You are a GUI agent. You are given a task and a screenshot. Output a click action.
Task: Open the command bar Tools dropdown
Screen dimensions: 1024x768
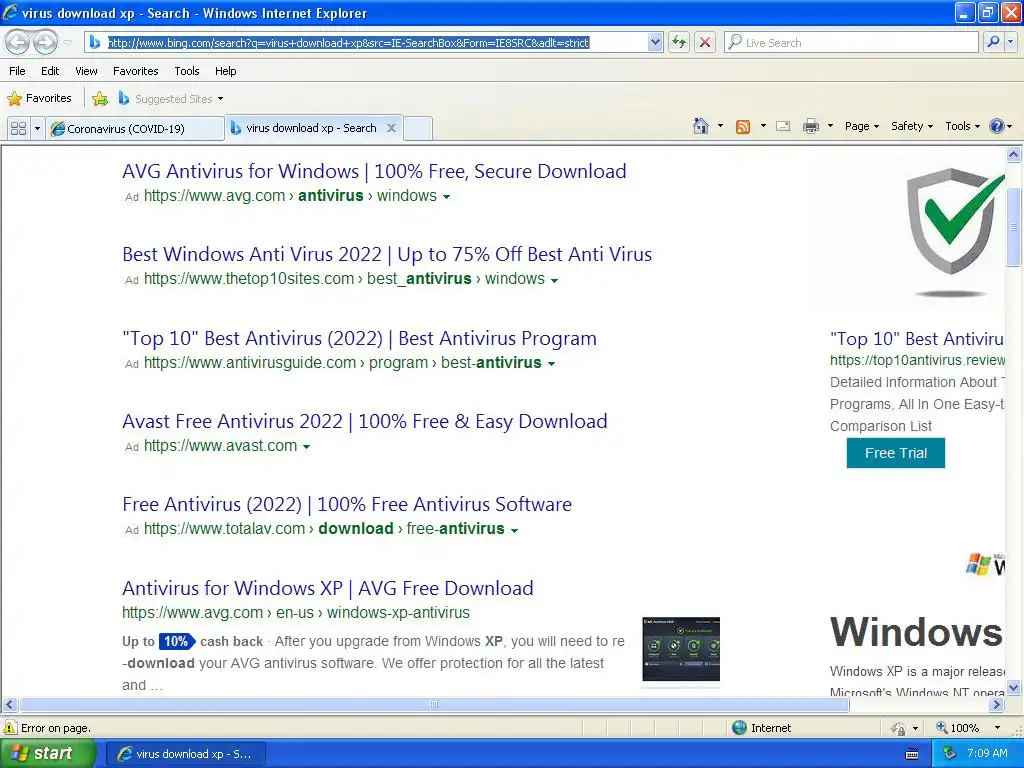(962, 126)
